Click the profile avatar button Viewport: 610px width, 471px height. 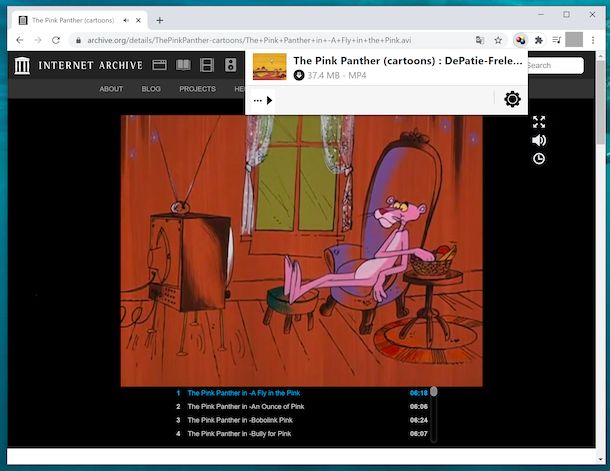click(574, 40)
